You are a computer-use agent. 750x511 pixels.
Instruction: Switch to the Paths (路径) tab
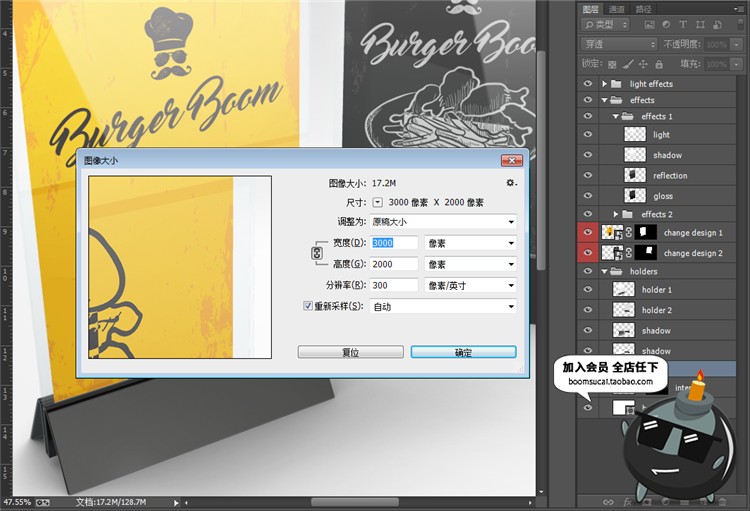pyautogui.click(x=643, y=9)
